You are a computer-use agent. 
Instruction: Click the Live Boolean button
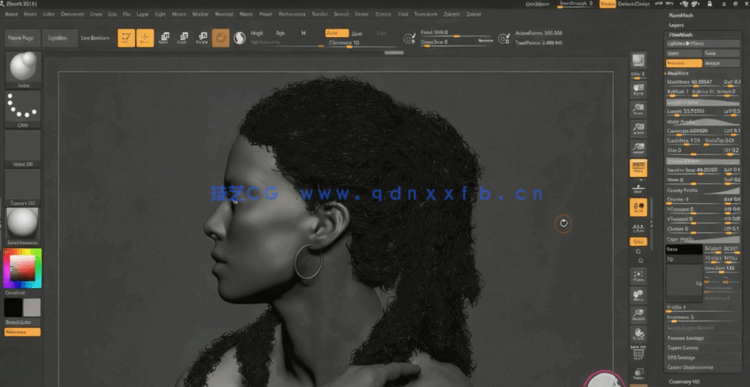pos(95,38)
